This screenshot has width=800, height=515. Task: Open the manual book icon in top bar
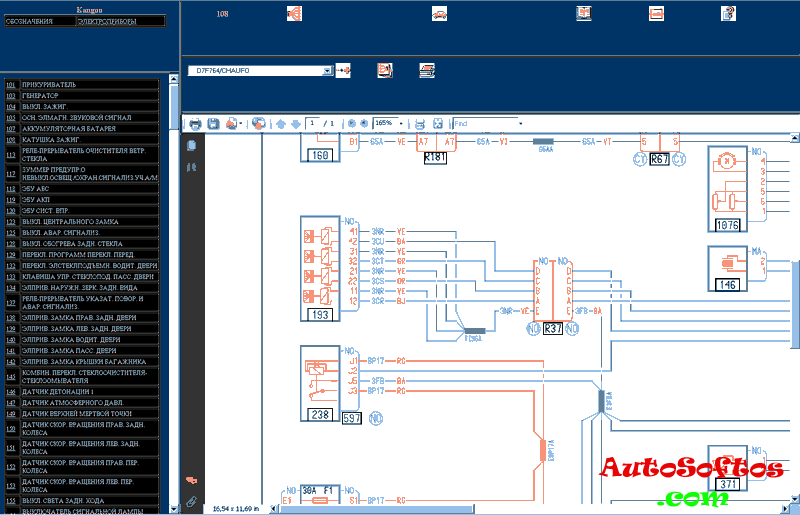[584, 13]
